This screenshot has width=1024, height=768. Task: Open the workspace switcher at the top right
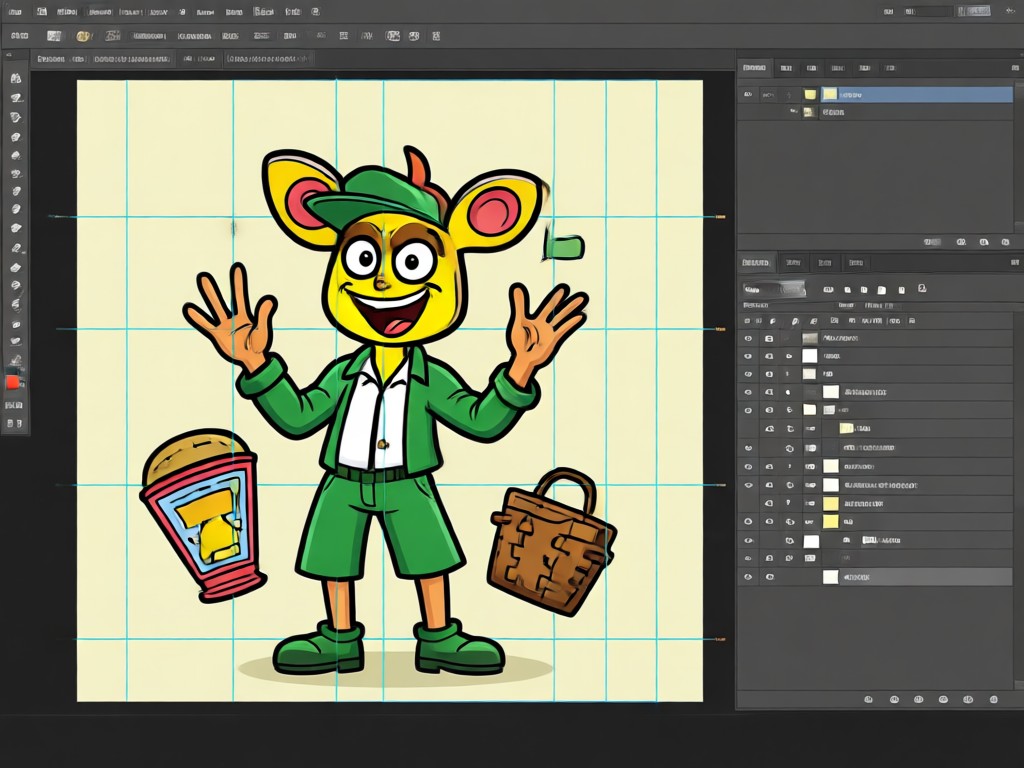(974, 11)
